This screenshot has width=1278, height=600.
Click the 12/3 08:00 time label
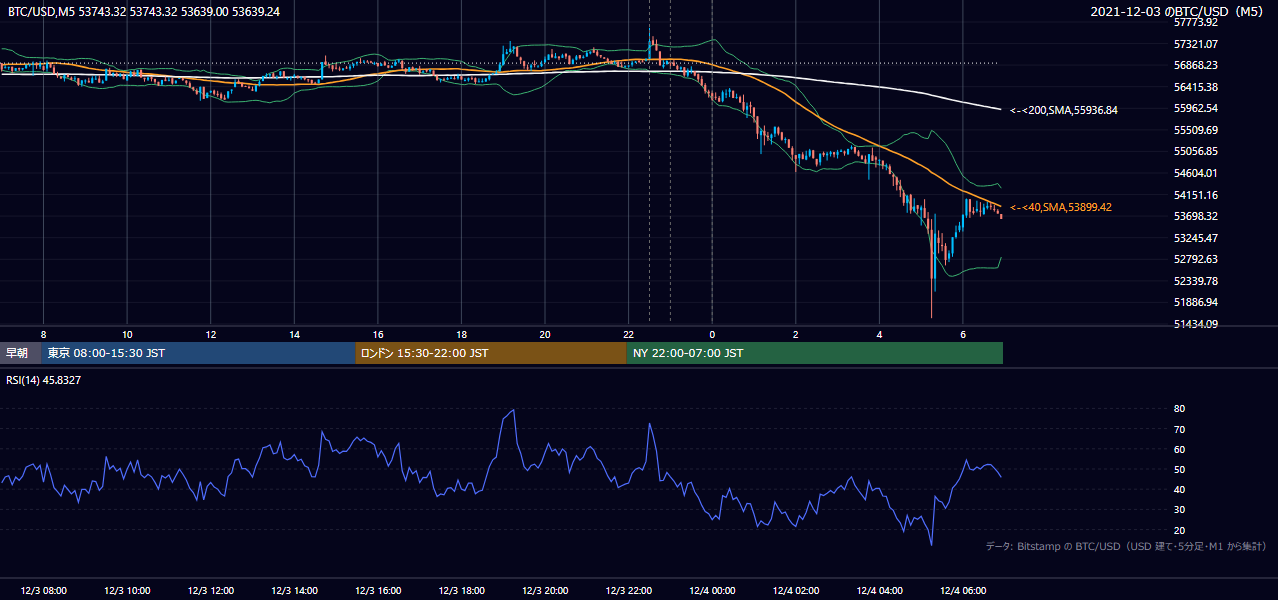click(x=43, y=591)
